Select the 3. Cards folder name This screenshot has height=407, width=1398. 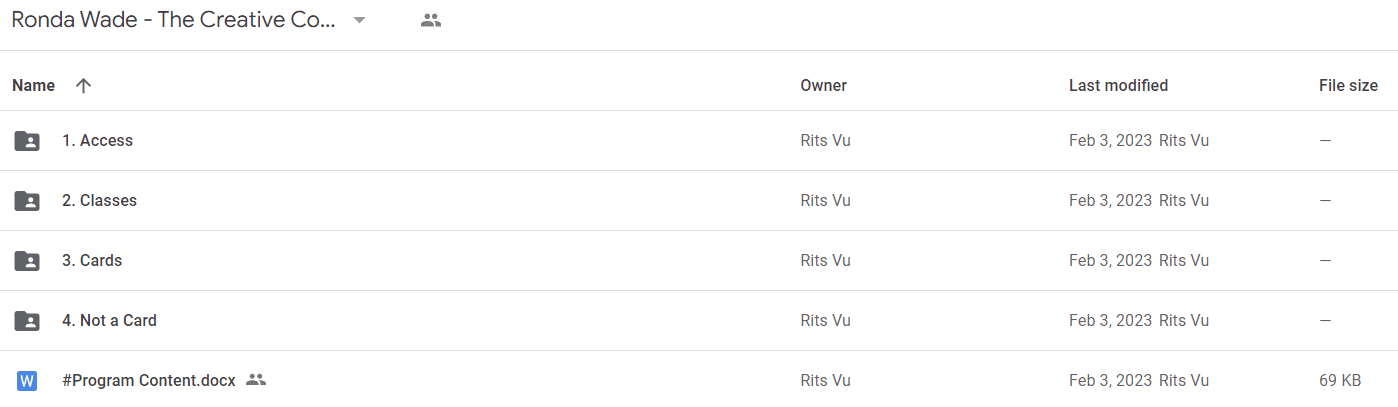92,261
